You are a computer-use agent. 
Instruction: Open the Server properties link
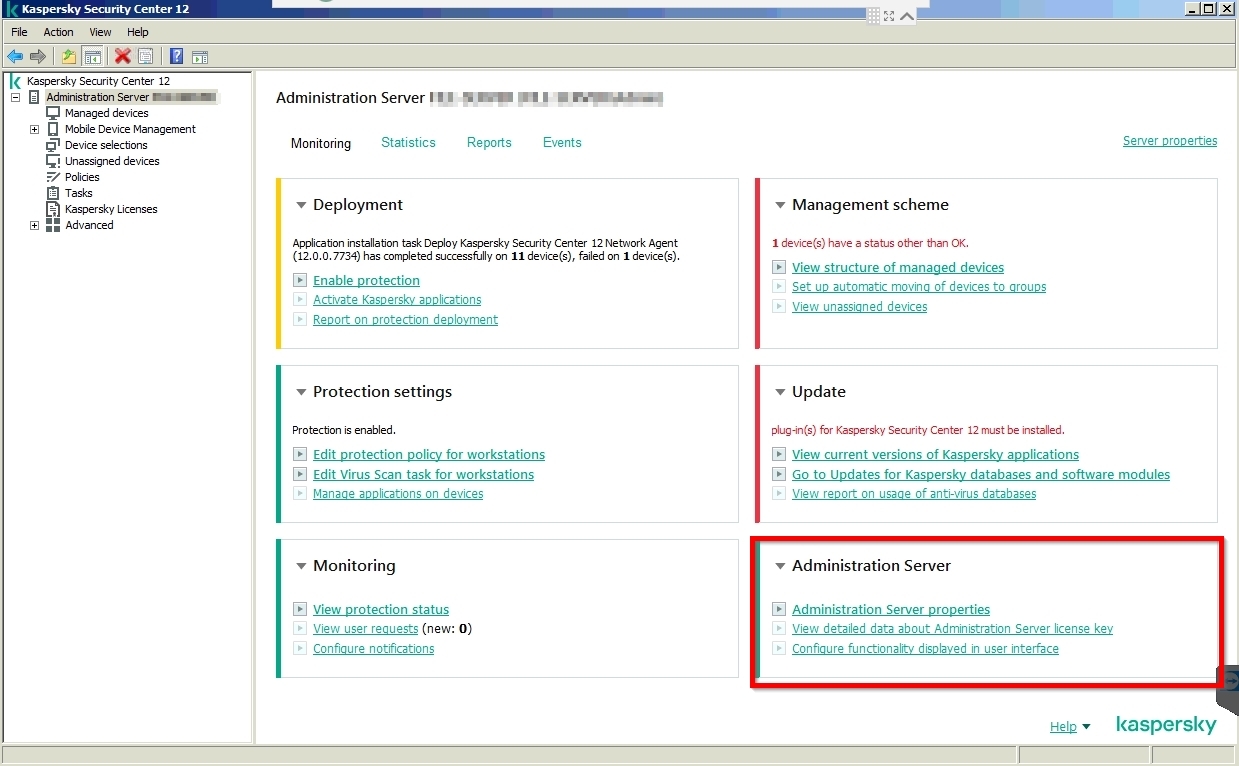coord(1170,141)
